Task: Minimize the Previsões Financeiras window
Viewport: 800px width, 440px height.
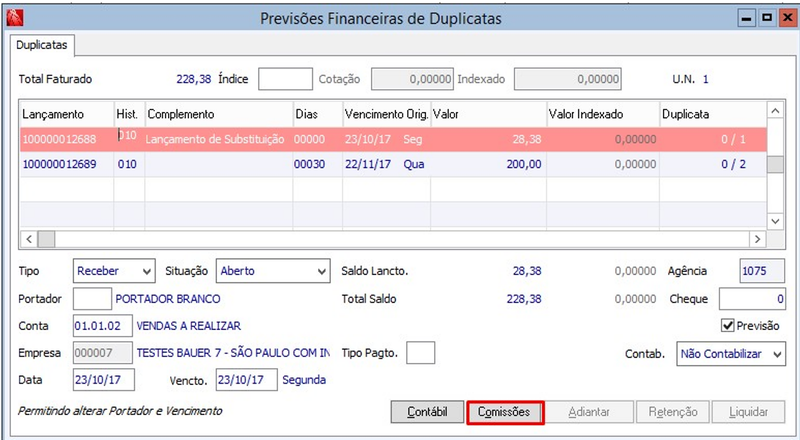Action: (746, 18)
